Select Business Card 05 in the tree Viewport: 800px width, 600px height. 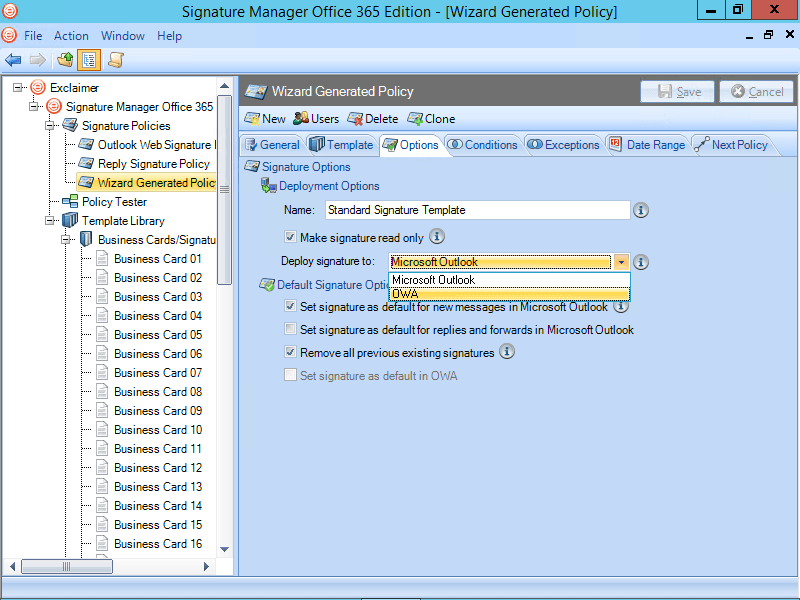(158, 335)
